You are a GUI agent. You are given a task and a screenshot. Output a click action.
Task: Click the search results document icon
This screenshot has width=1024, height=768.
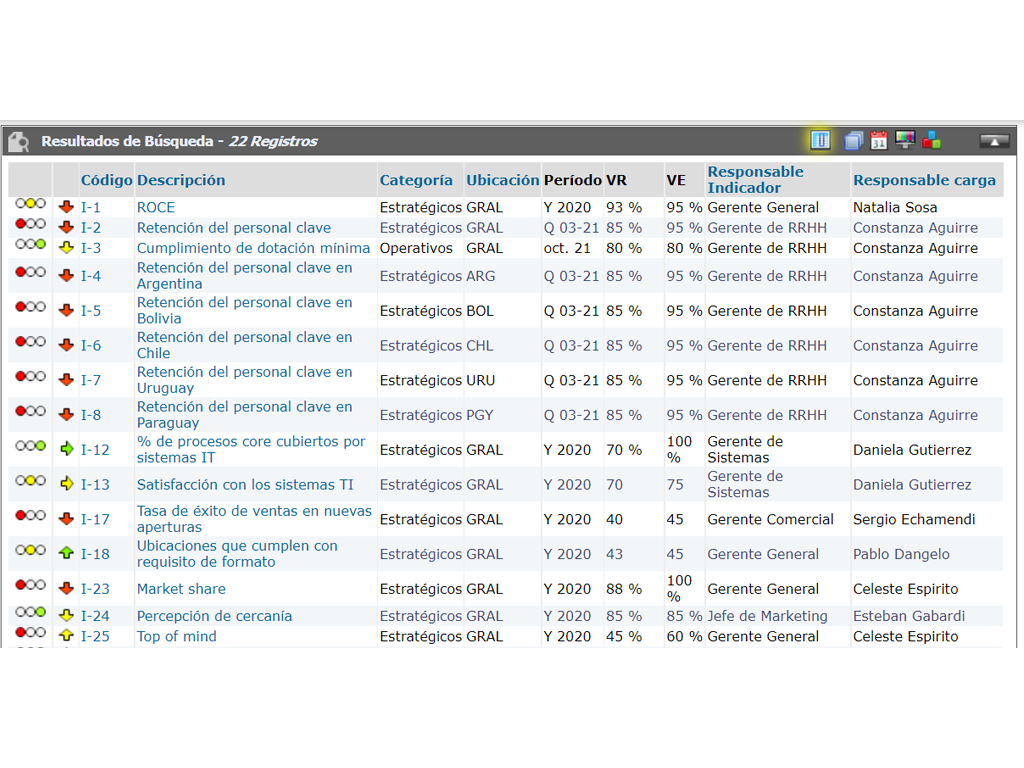point(19,141)
